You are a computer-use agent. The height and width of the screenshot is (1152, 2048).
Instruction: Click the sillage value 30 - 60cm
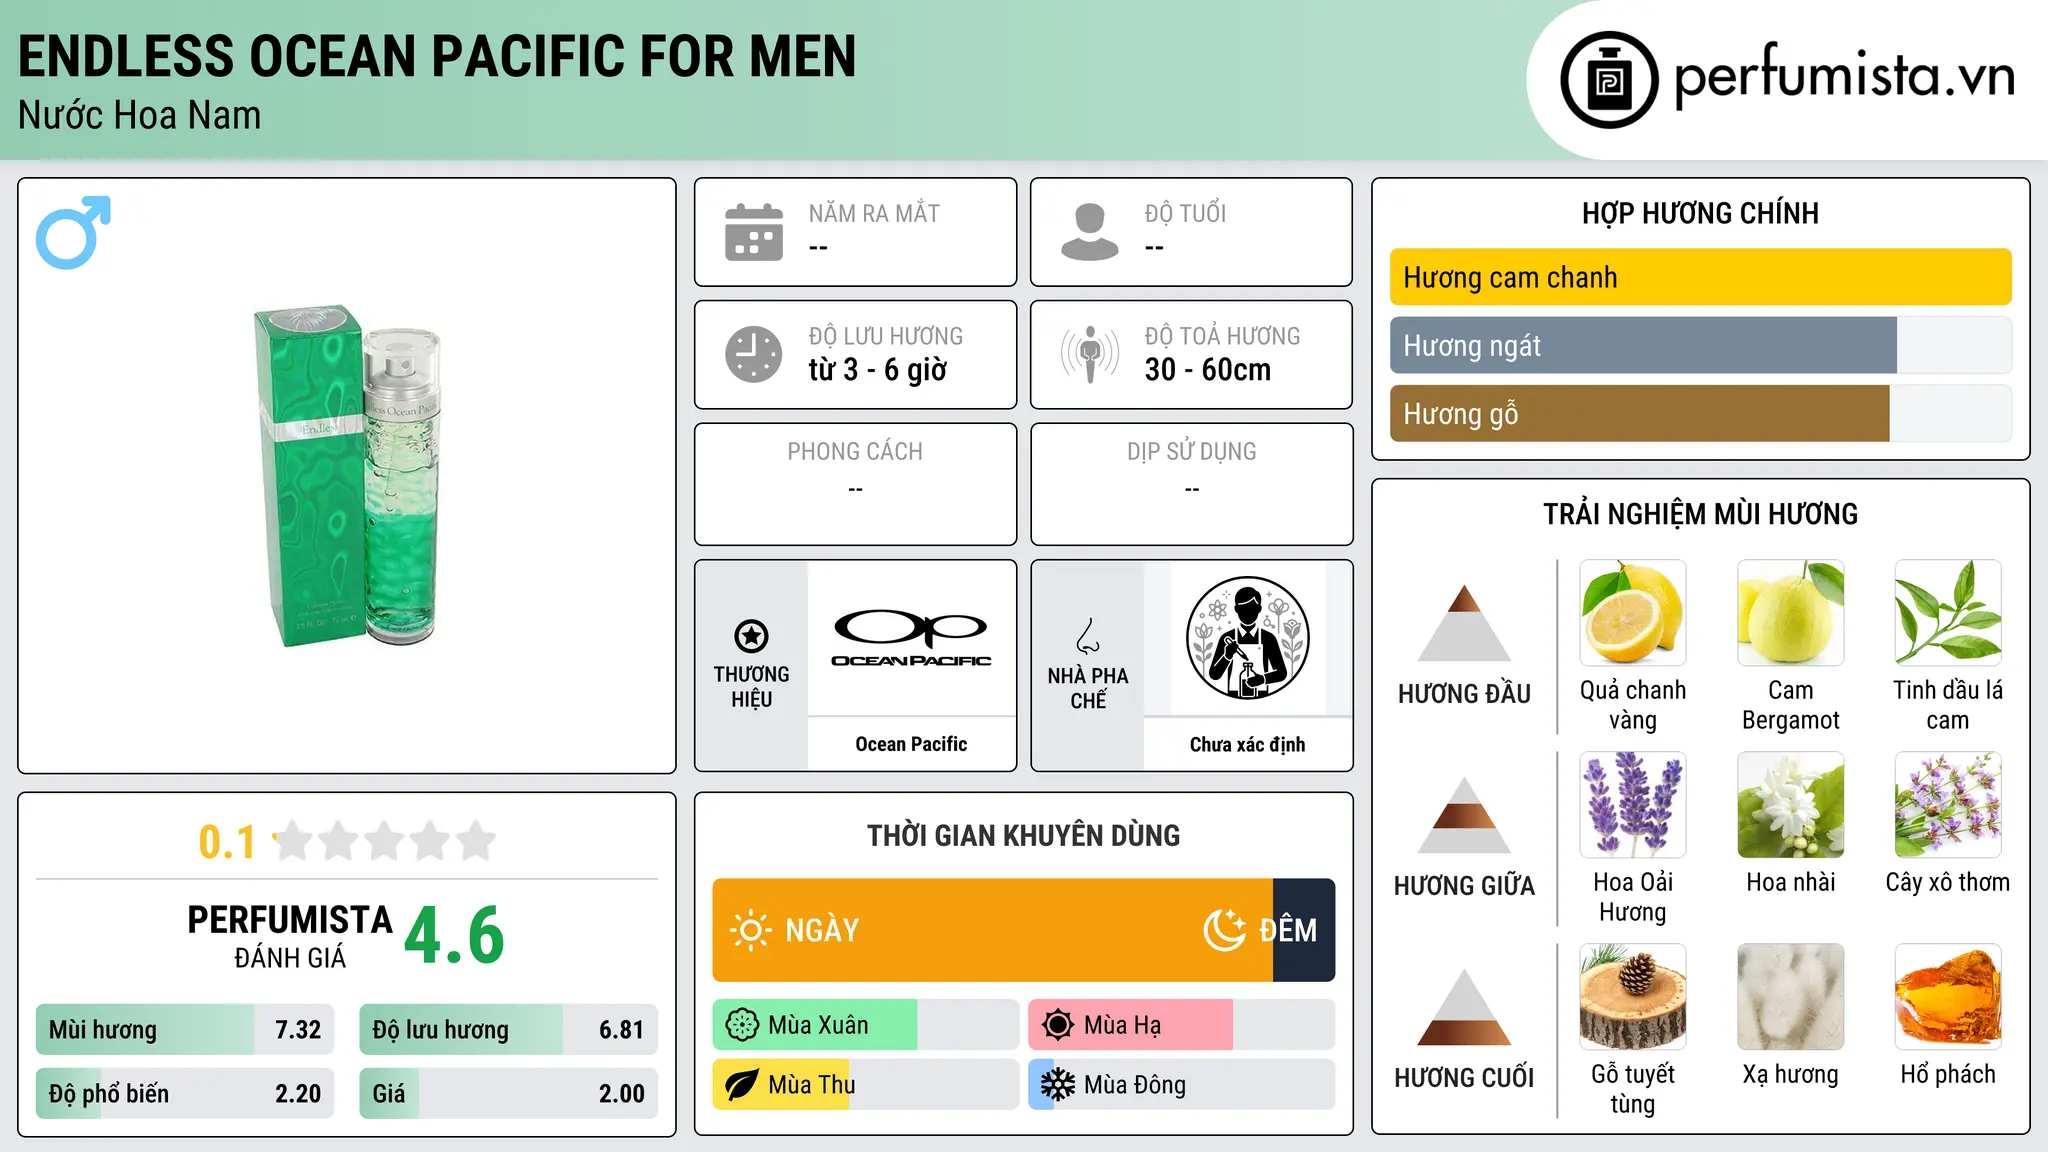(1207, 369)
